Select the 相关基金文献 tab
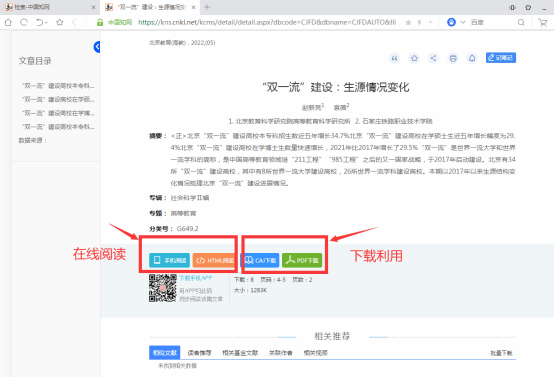Image resolution: width=554 pixels, height=378 pixels. (x=240, y=353)
